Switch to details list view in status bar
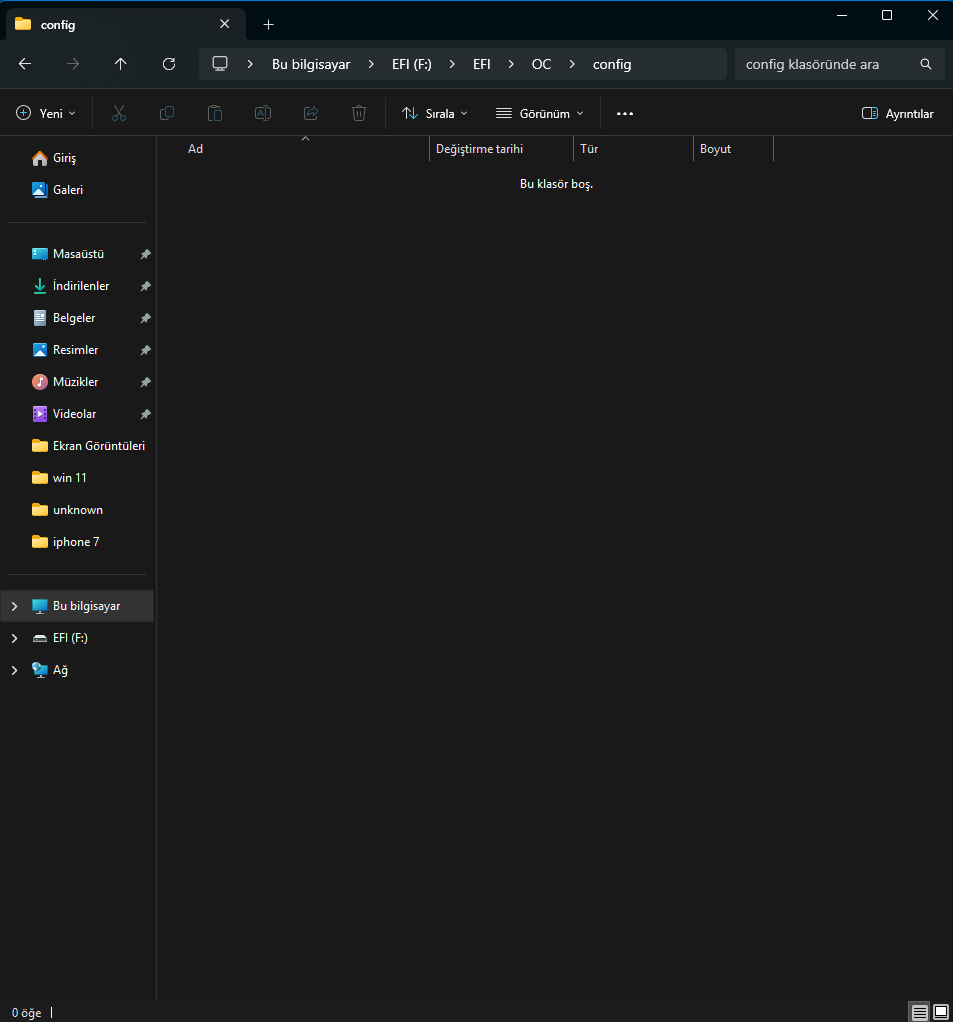 point(919,1012)
